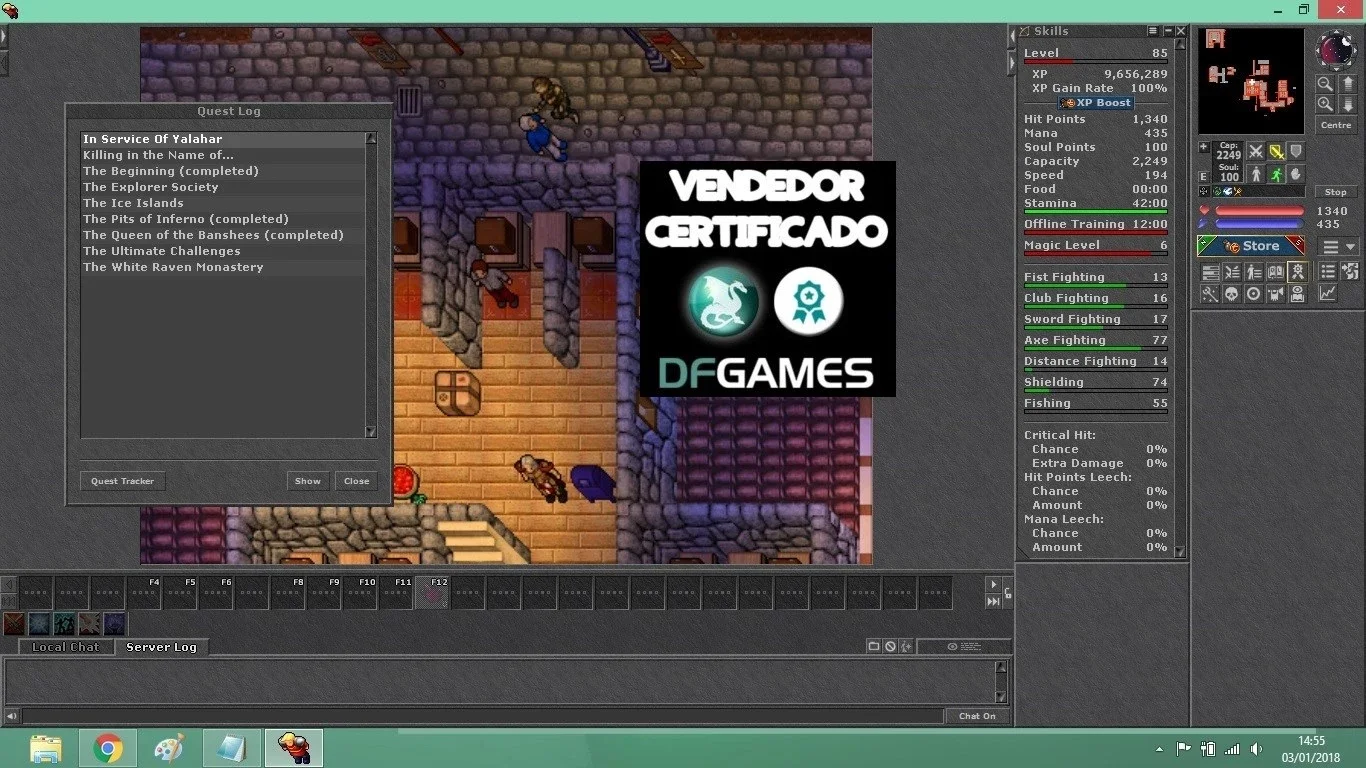Viewport: 1366px width, 768px height.
Task: Switch to the Local Chat tab
Action: coord(65,647)
